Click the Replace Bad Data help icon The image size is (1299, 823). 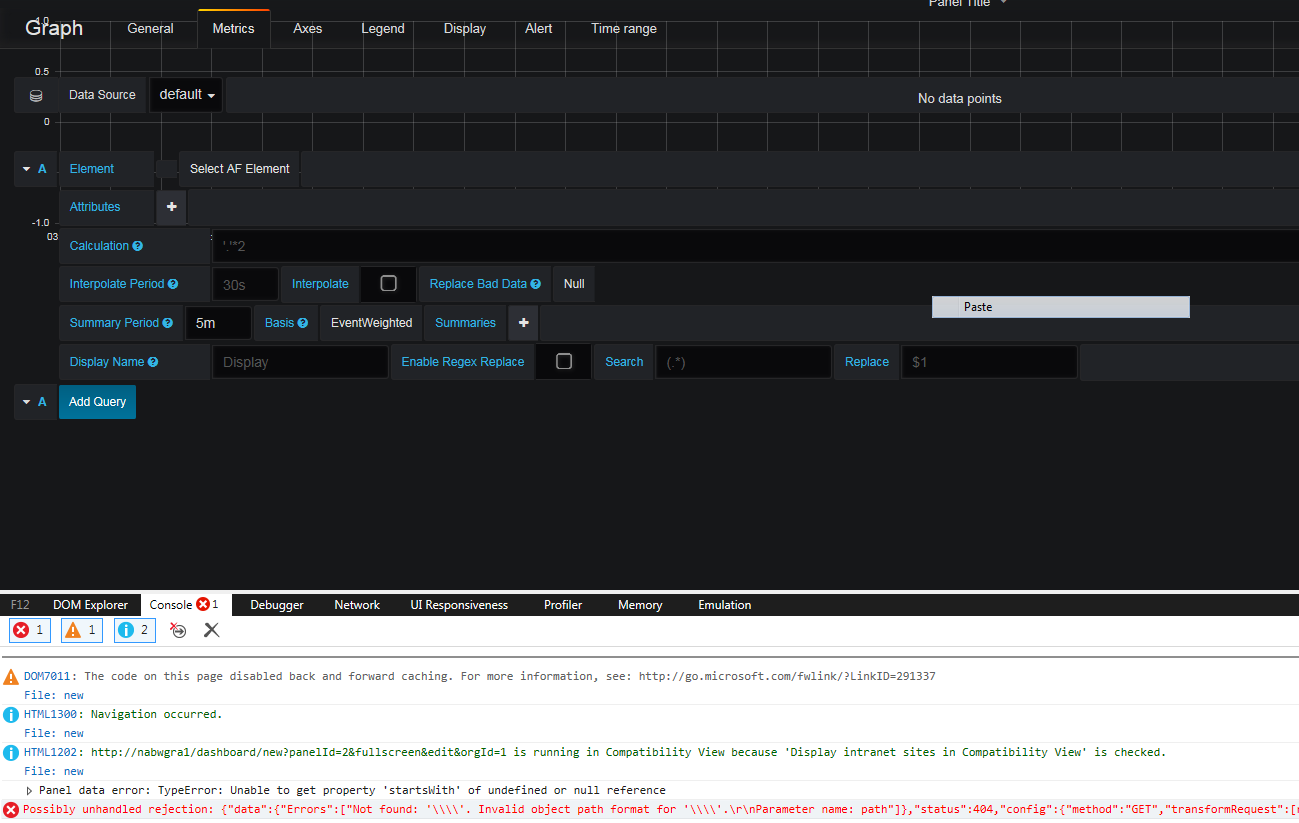point(536,283)
